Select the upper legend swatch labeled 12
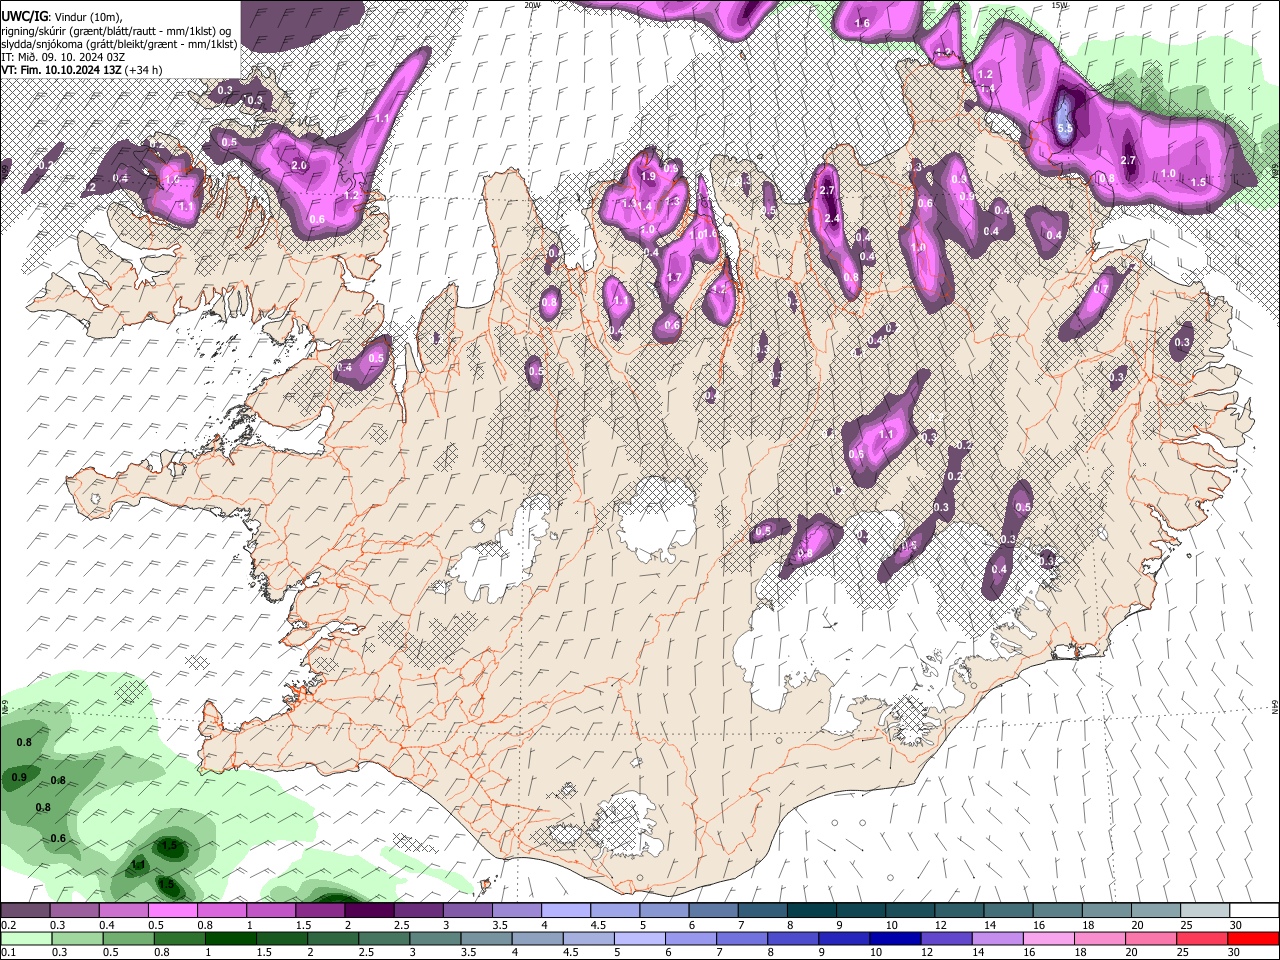Viewport: 1280px width, 960px height. (x=960, y=911)
